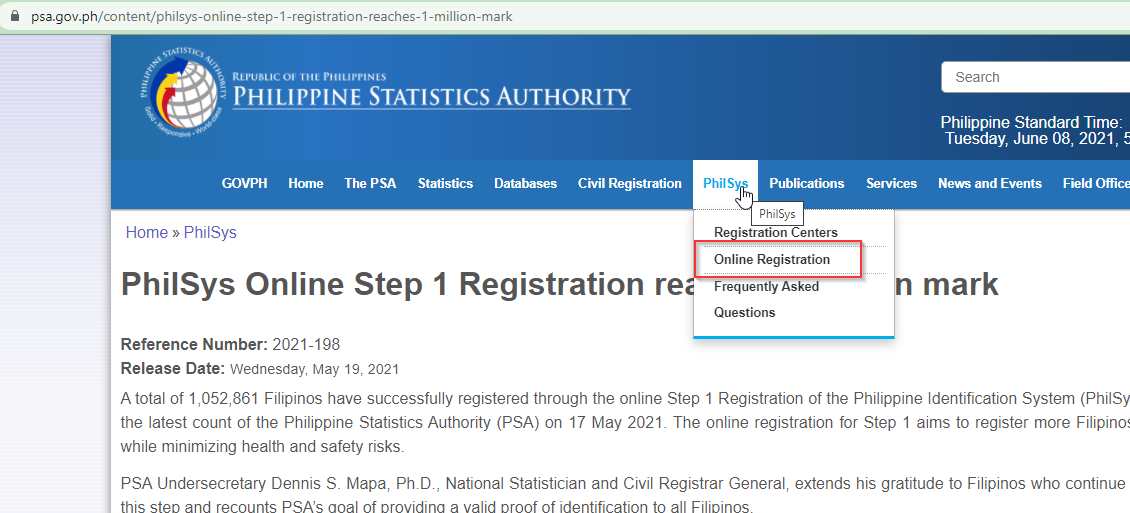Click the Release Date Wednesday, May 19, 2021
This screenshot has width=1130, height=513.
click(x=259, y=369)
